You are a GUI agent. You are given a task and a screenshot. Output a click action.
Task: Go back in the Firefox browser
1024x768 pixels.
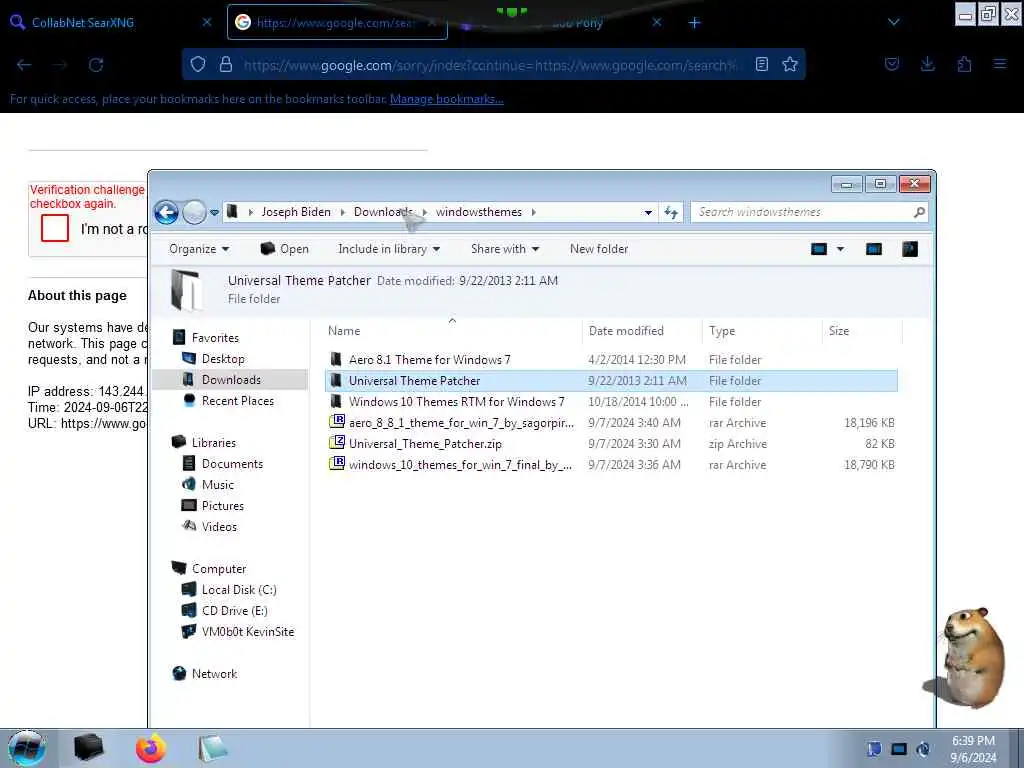tap(24, 65)
